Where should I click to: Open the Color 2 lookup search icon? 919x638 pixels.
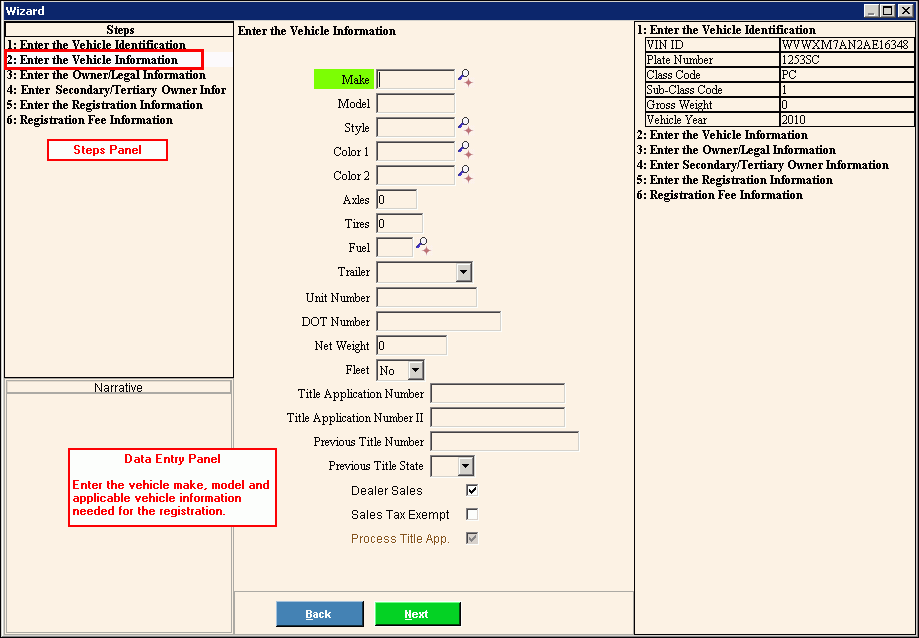[x=465, y=175]
